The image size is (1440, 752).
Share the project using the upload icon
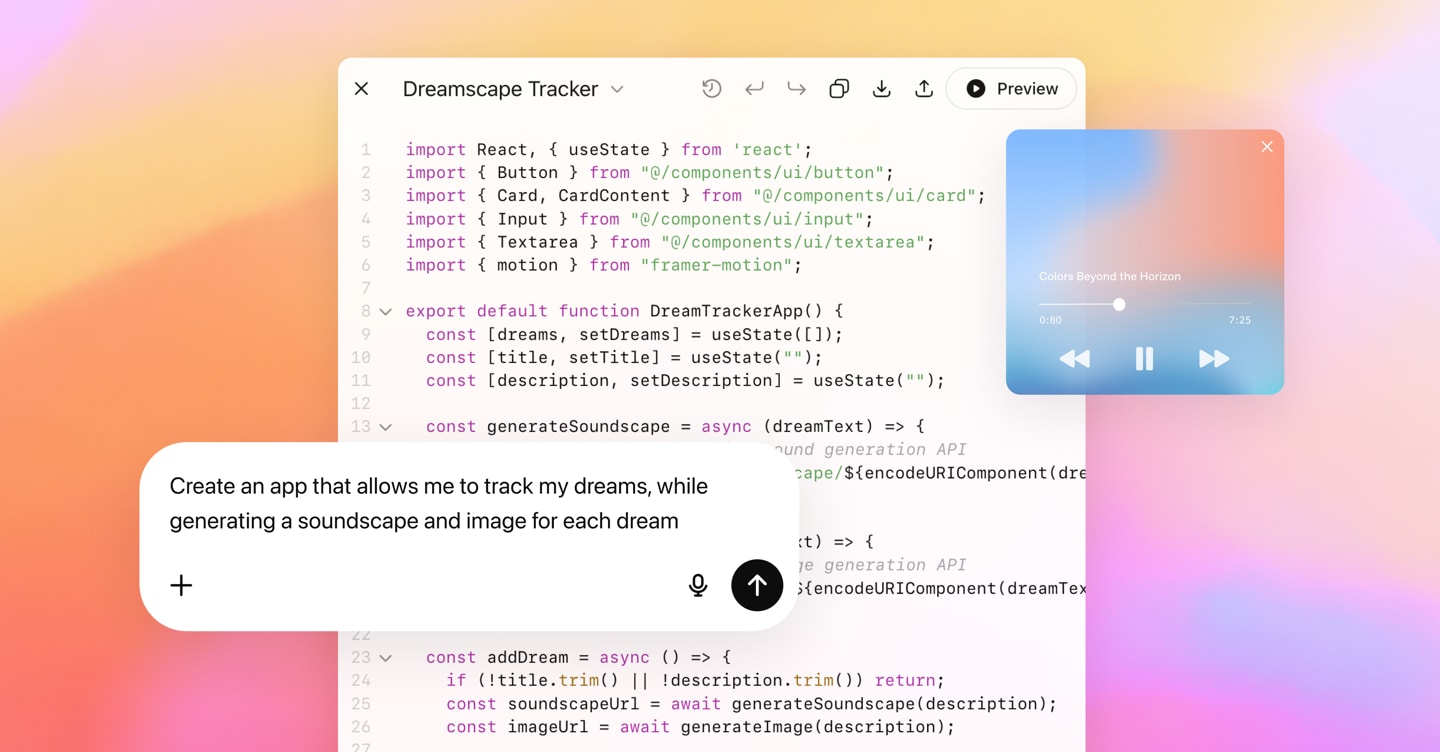coord(923,88)
